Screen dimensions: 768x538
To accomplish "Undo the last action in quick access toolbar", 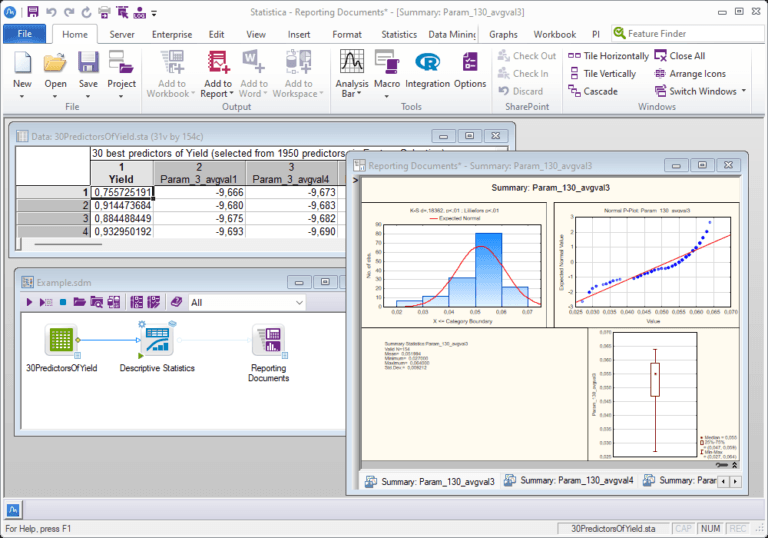I will tap(51, 12).
